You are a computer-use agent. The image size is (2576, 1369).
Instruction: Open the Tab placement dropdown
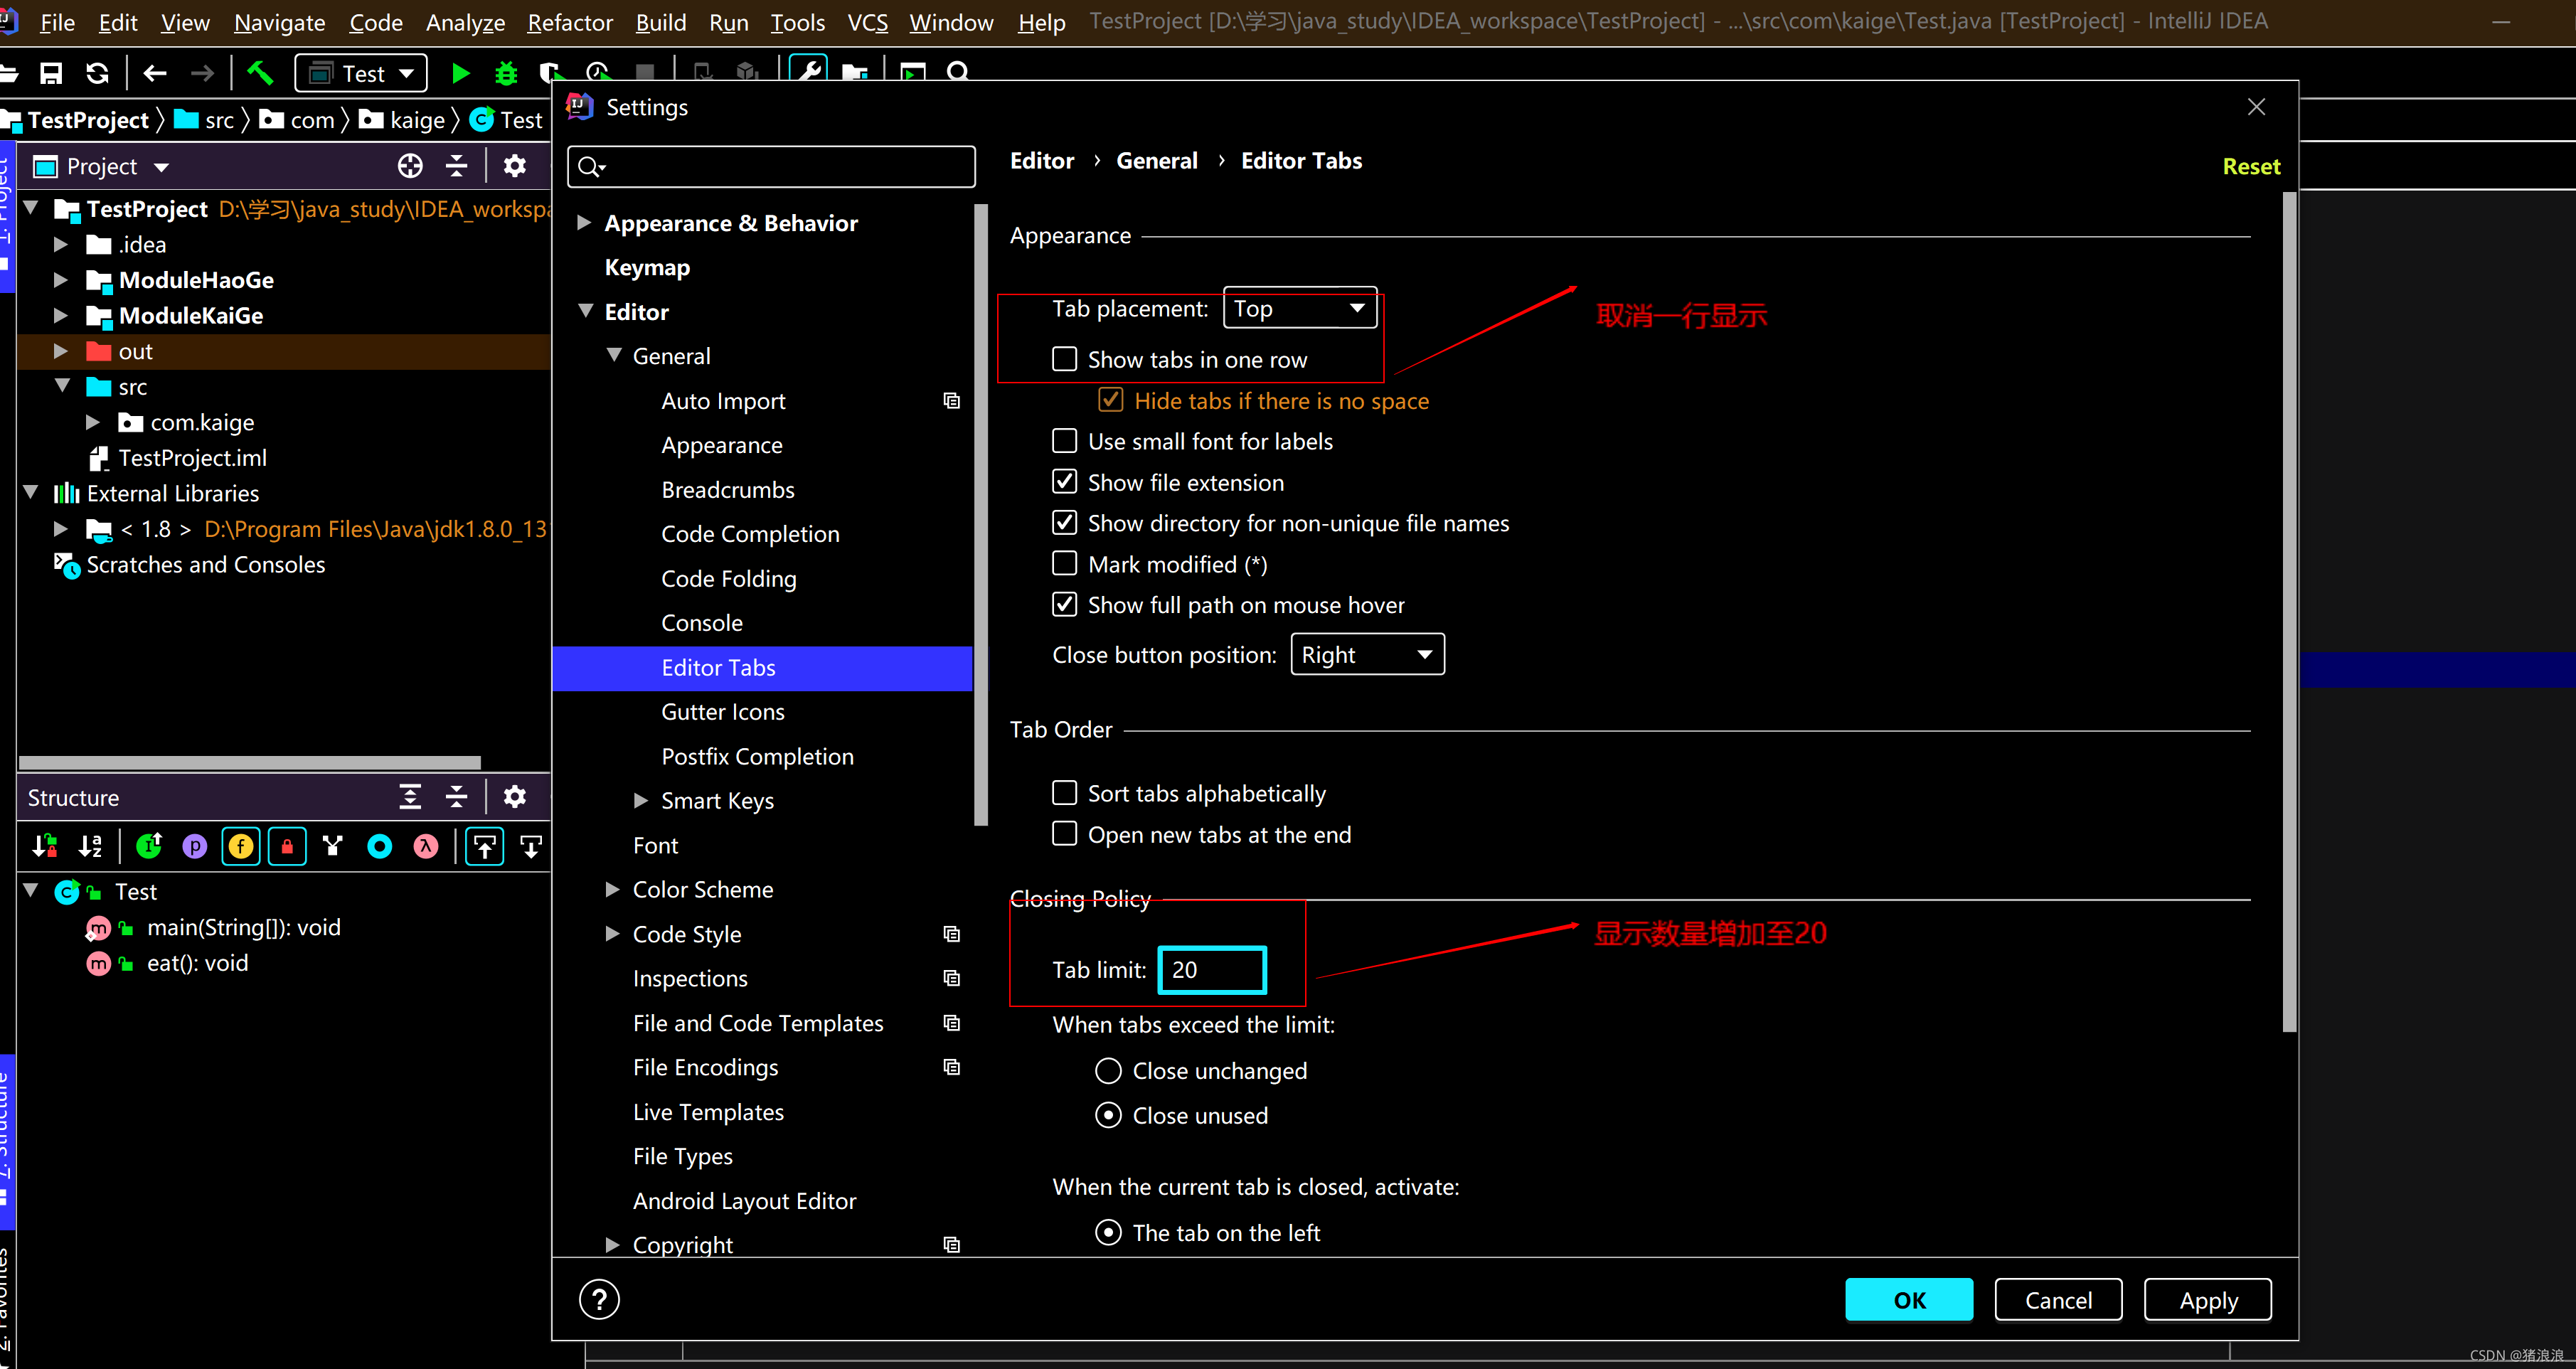point(1300,309)
